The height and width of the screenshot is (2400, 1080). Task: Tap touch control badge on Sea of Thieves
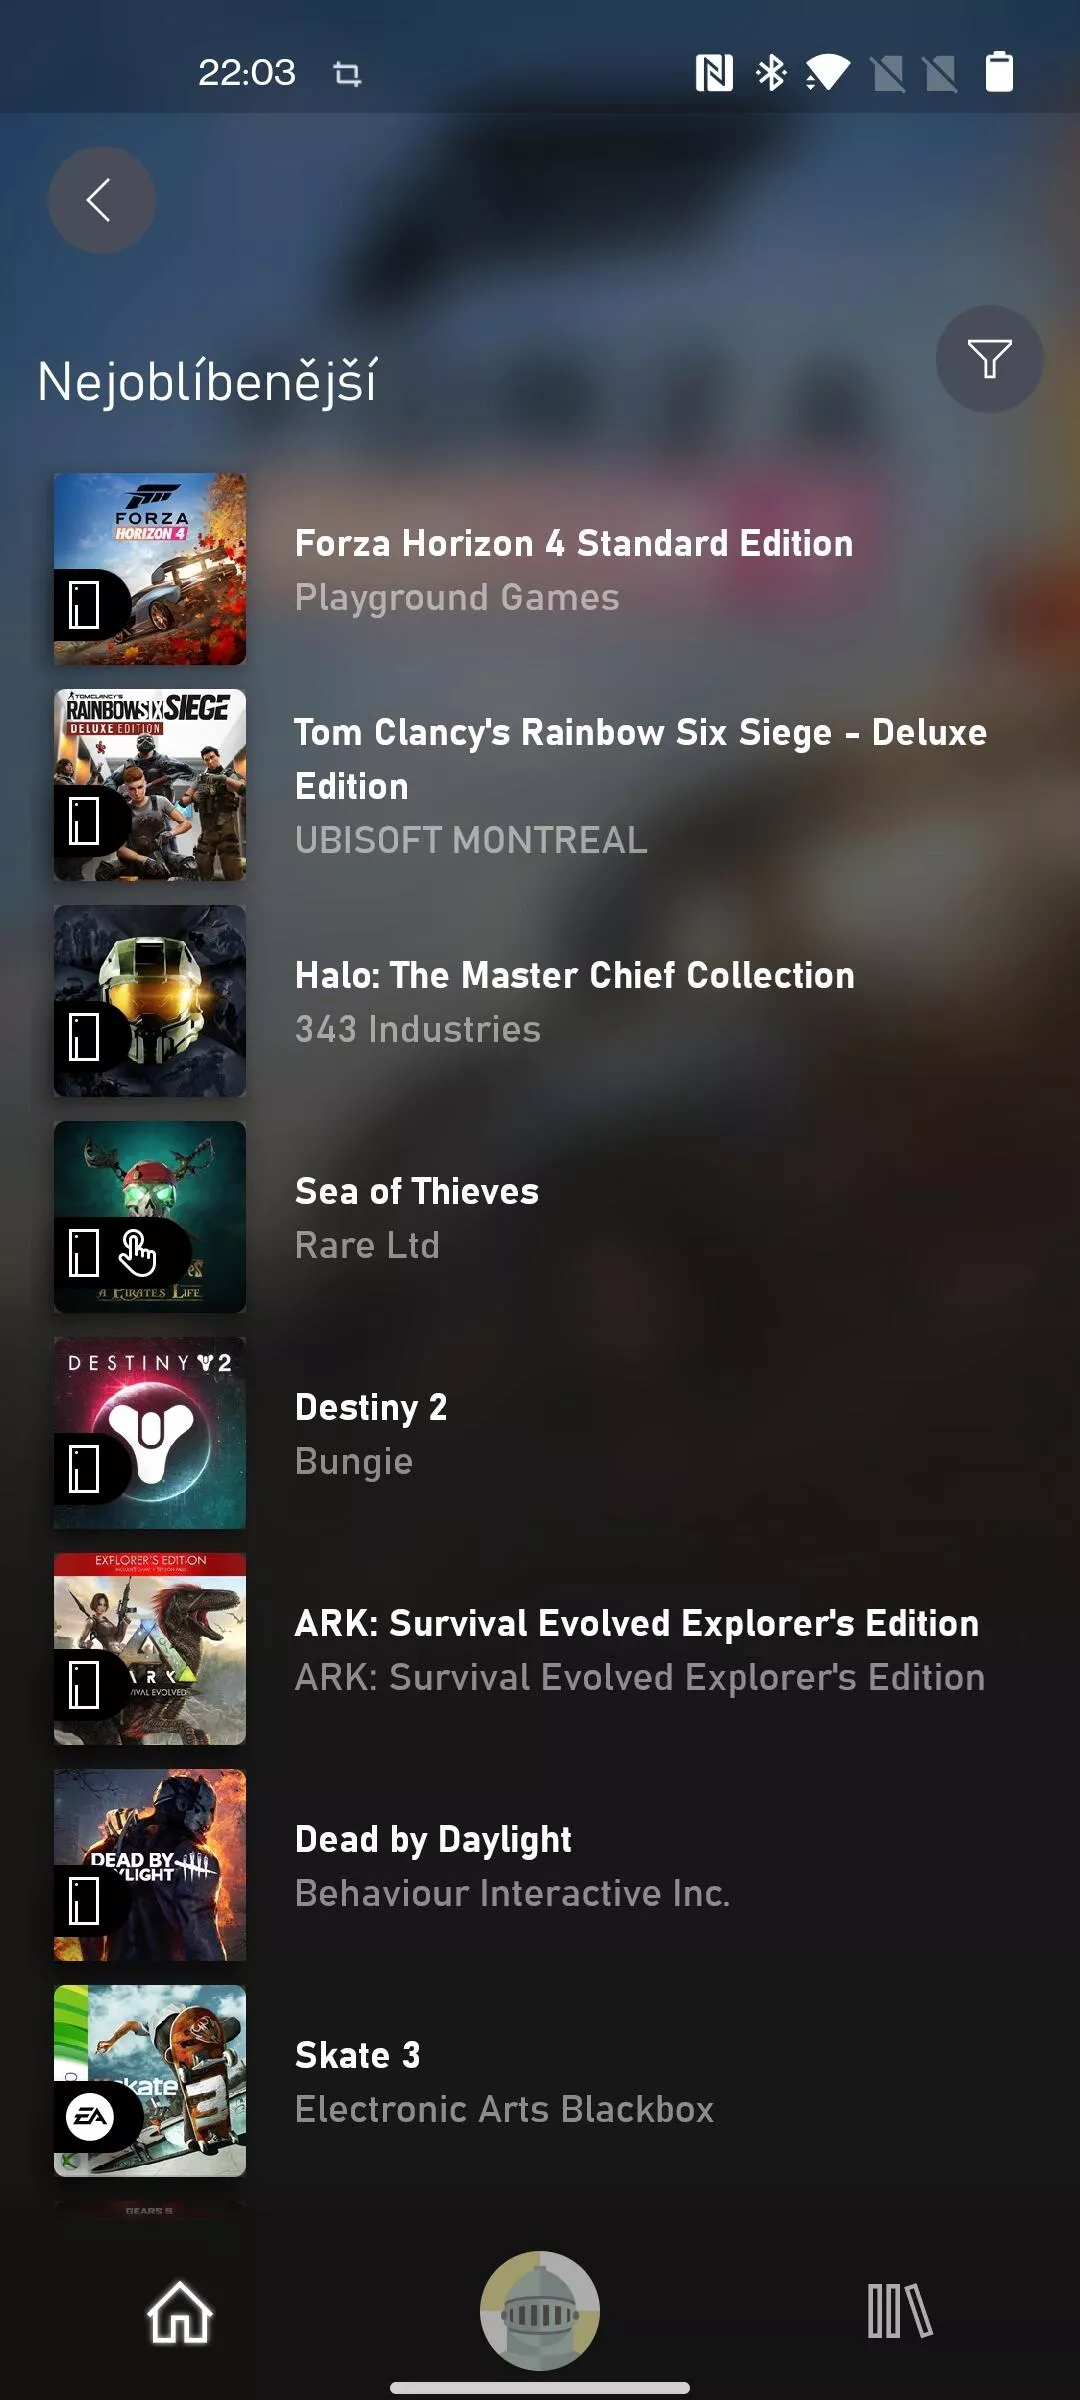point(138,1253)
